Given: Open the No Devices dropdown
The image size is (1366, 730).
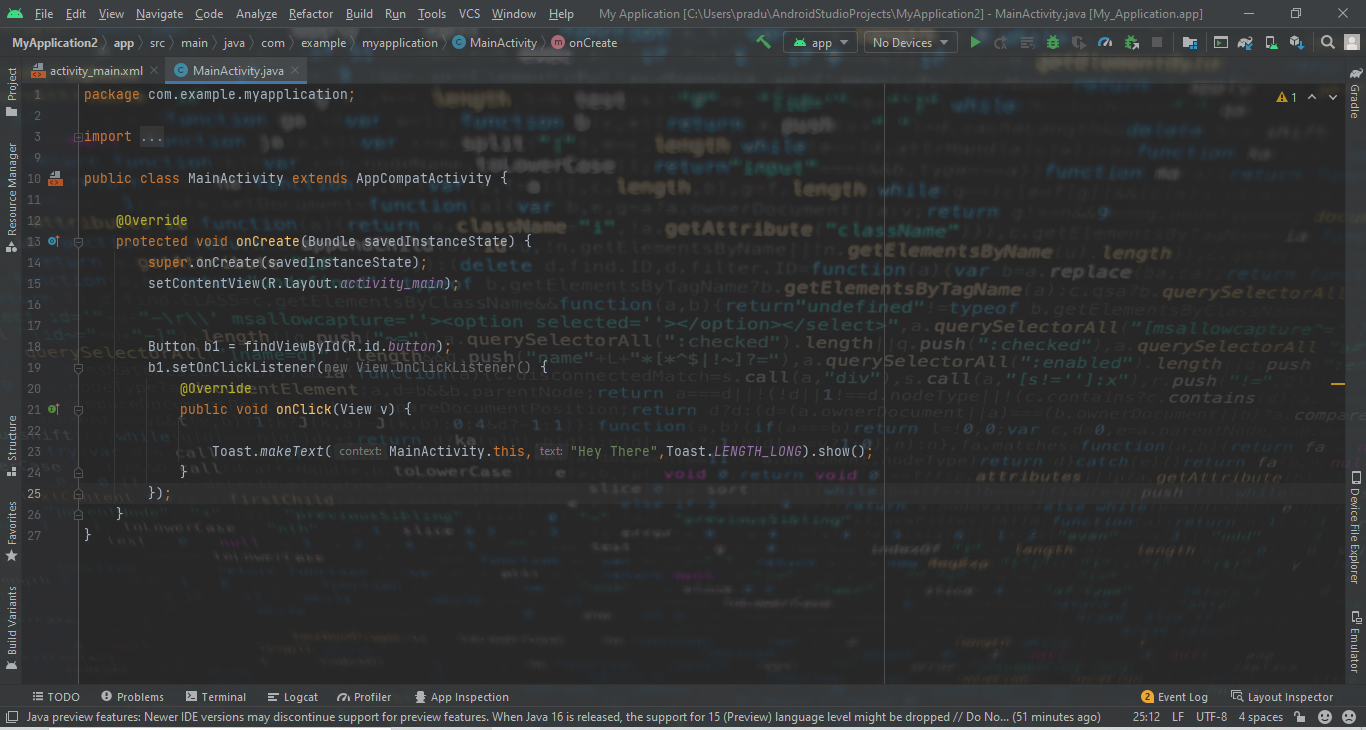Looking at the screenshot, I should (910, 42).
